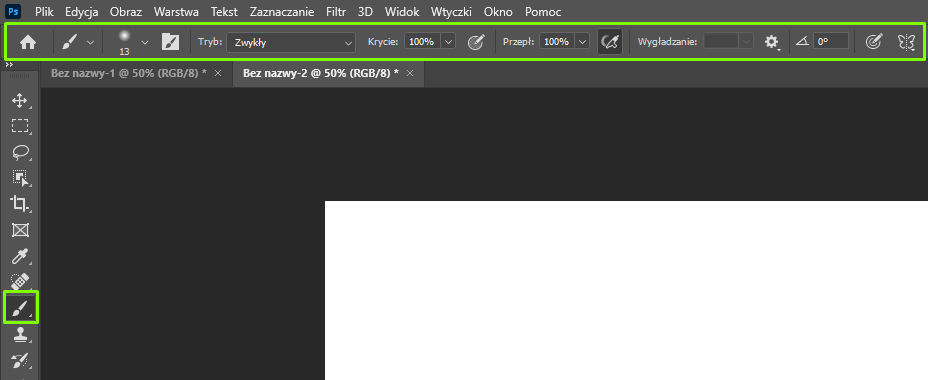The width and height of the screenshot is (928, 380).
Task: Click the brush angle 0° field
Action: tap(831, 41)
